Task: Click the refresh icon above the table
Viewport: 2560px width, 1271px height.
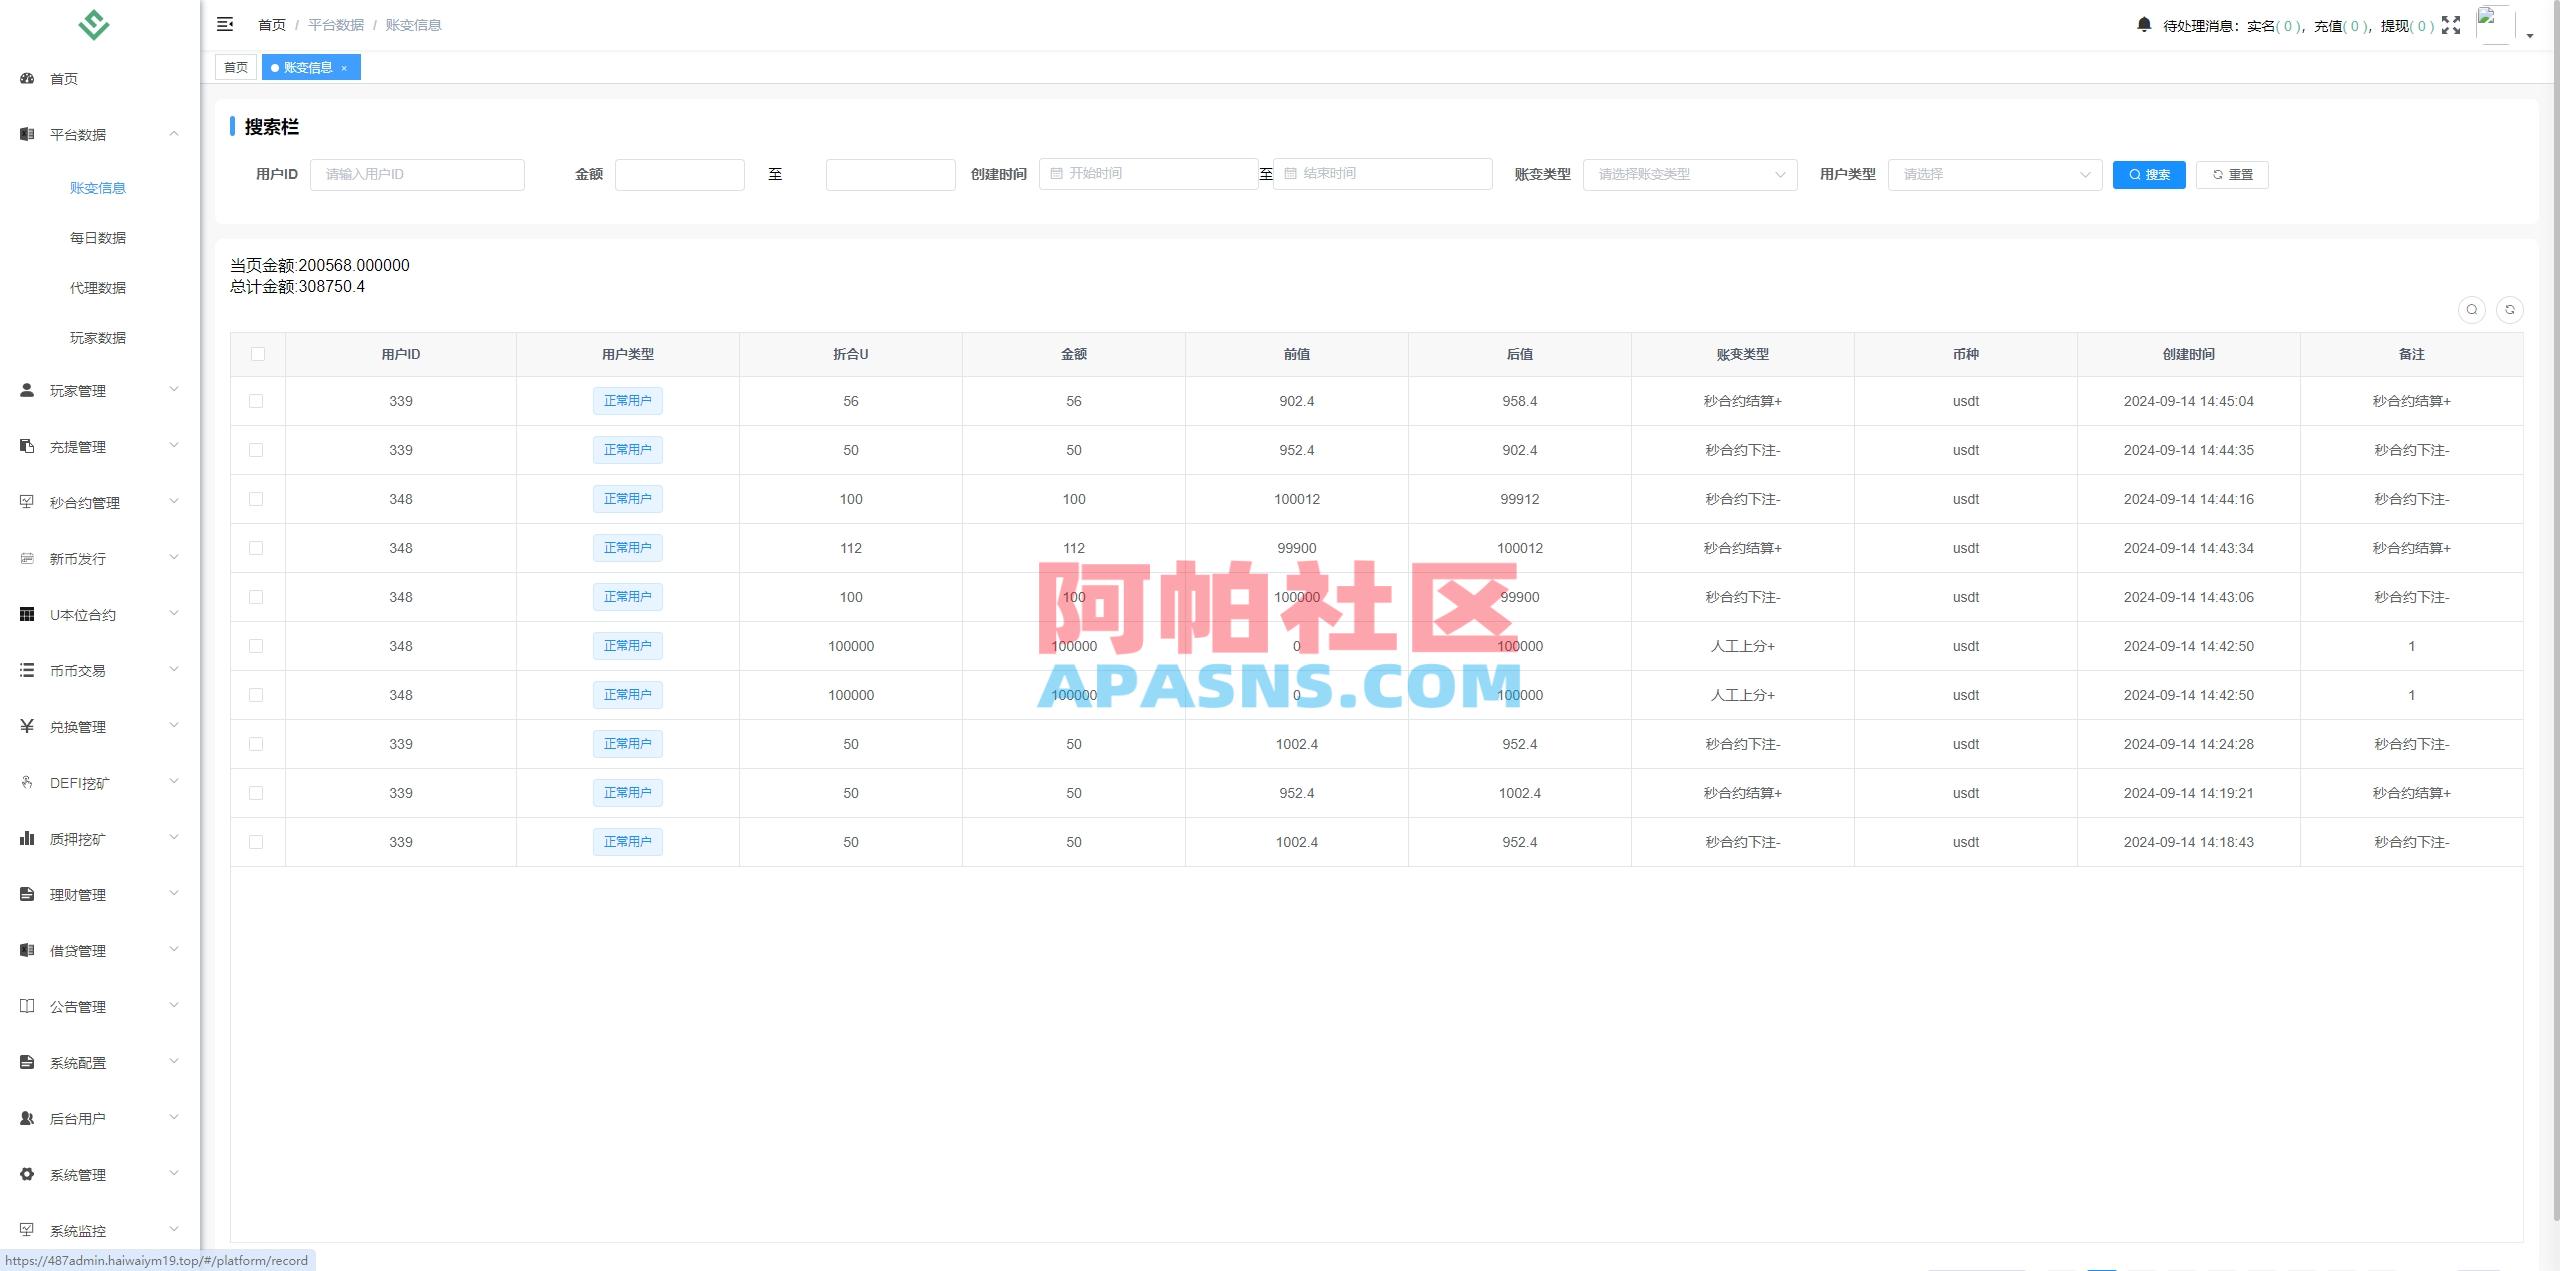Action: coord(2510,310)
